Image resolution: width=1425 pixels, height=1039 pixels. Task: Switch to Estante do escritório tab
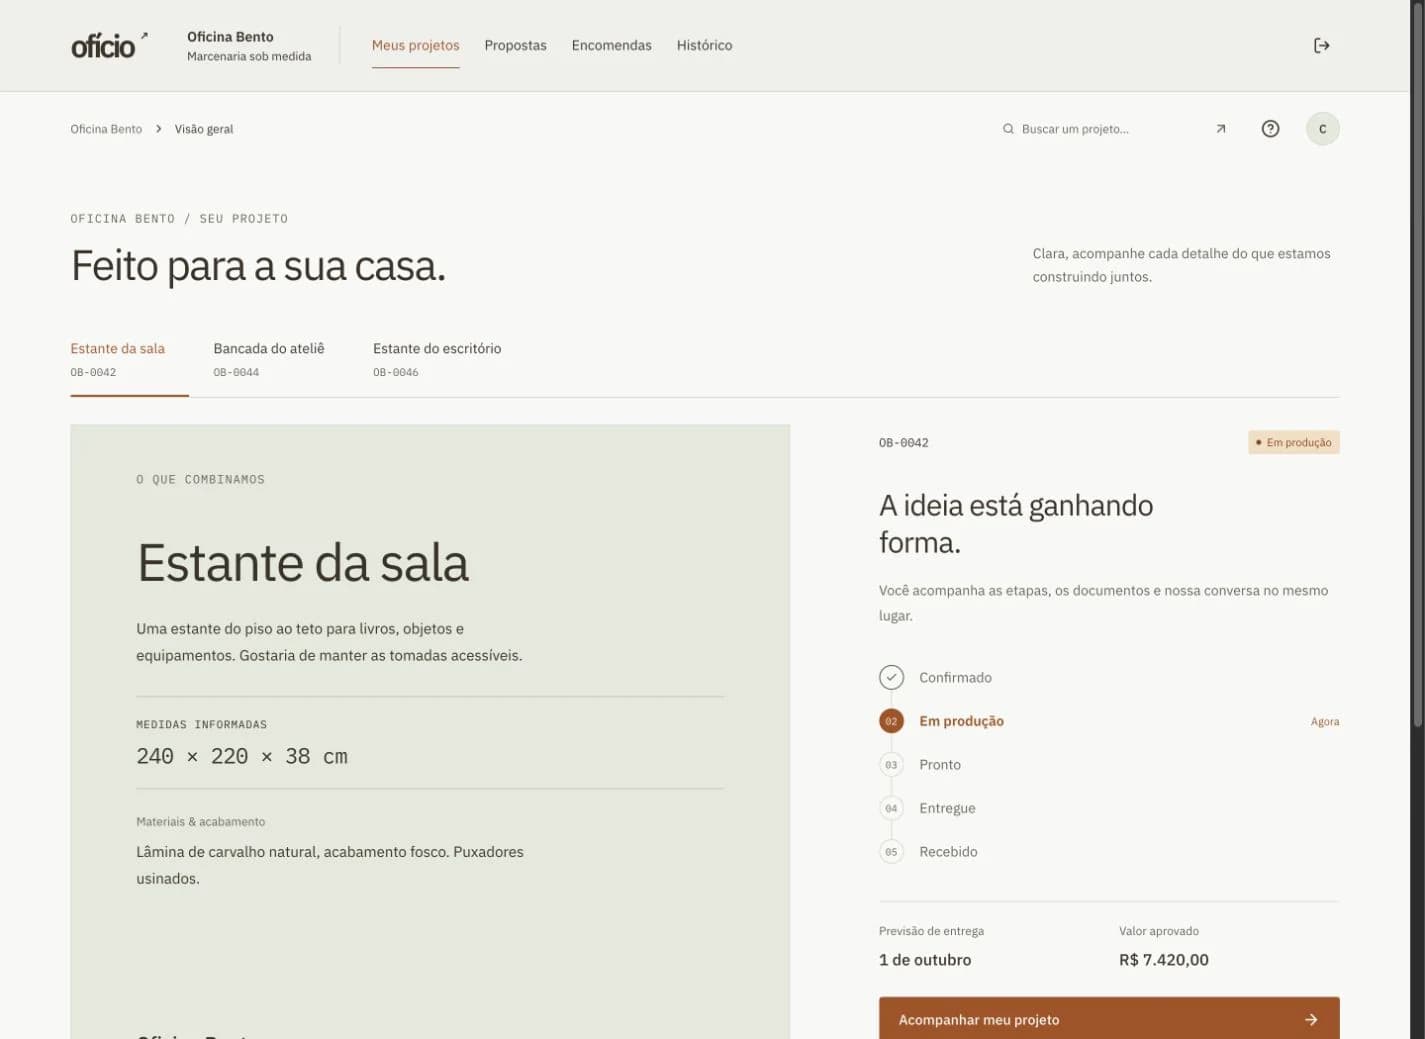437,360
